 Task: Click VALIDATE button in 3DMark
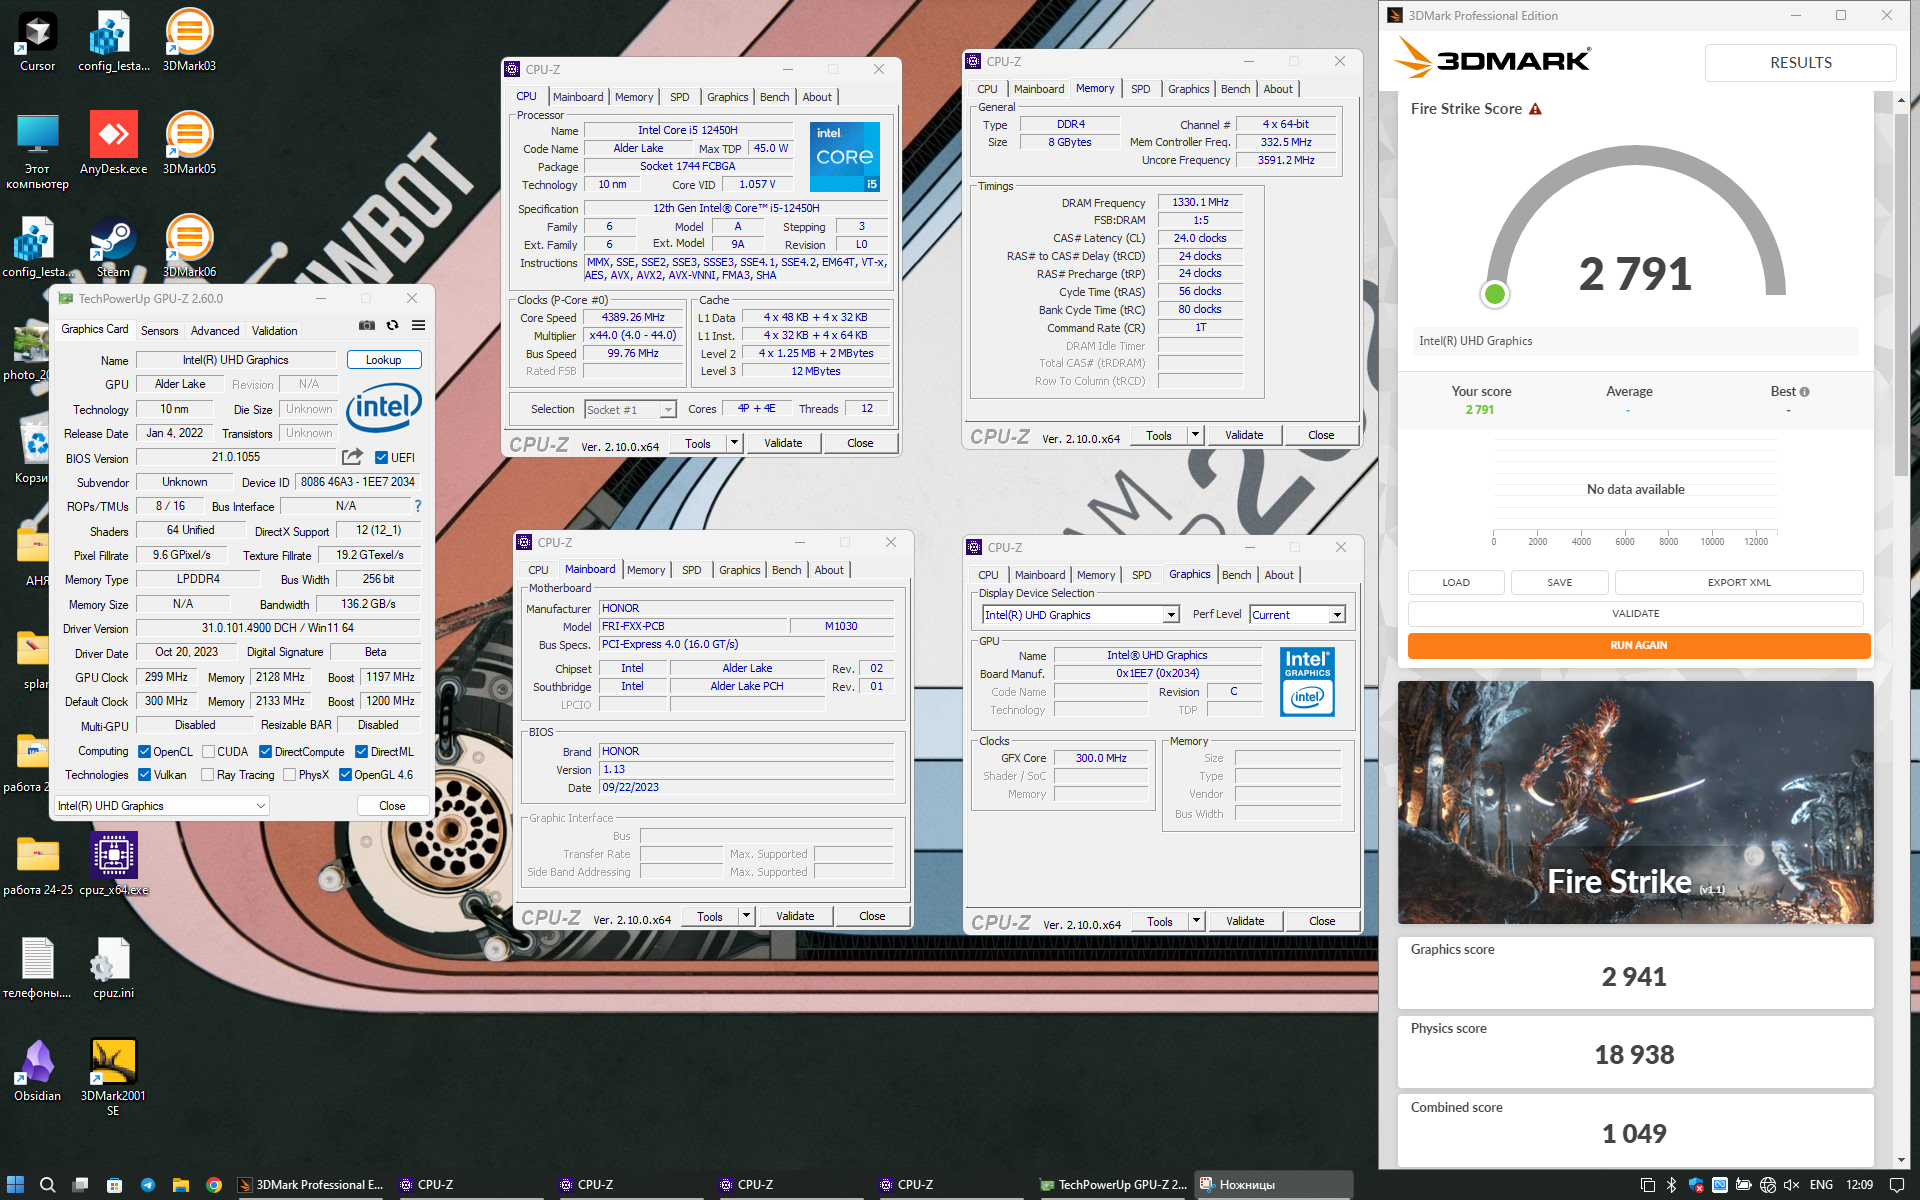1635,614
